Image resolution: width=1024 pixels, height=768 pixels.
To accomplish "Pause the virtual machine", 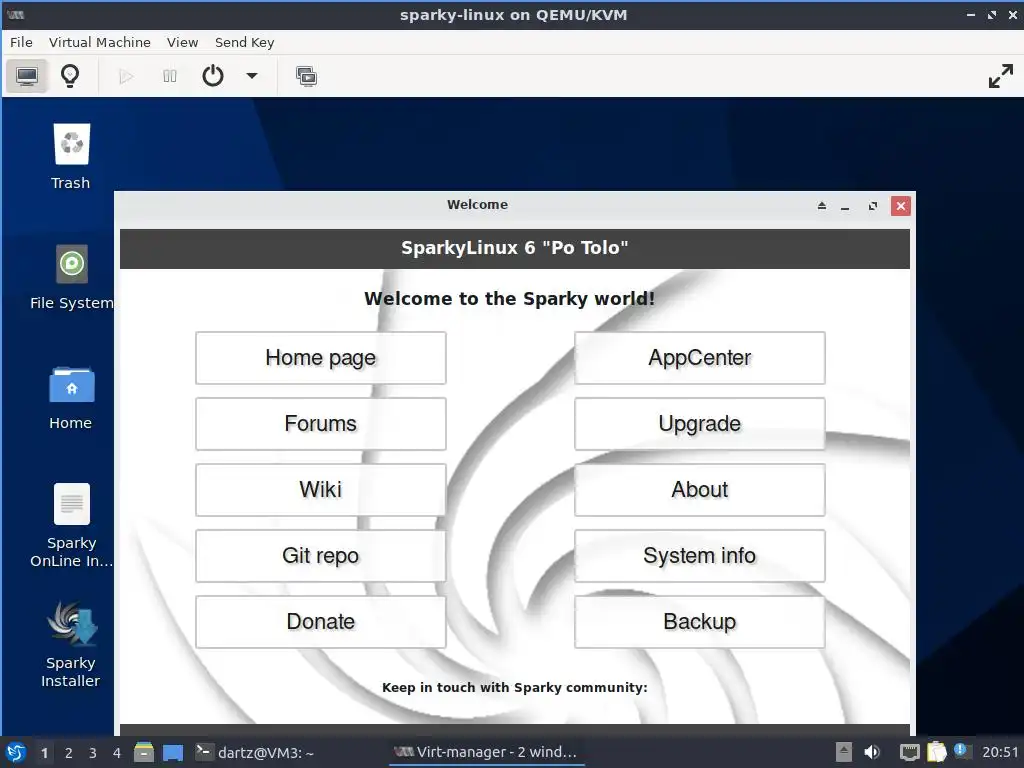I will point(170,76).
